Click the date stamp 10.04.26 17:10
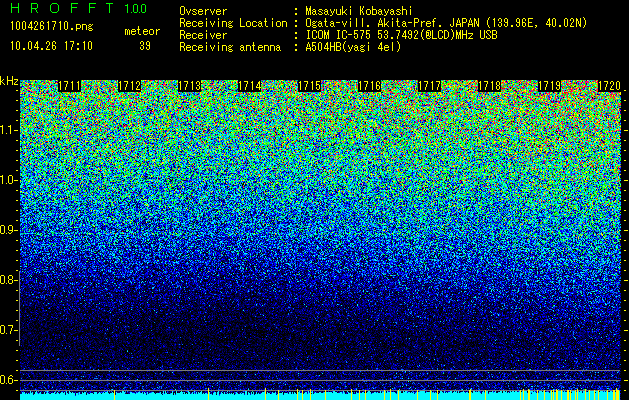This screenshot has width=629, height=400. [51, 46]
